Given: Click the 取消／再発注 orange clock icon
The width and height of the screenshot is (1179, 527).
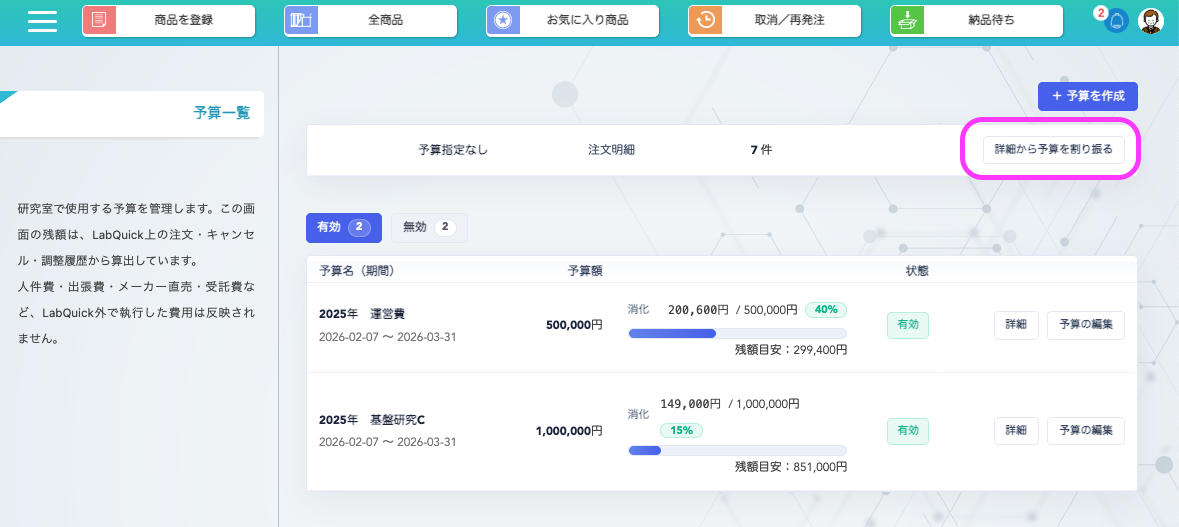Looking at the screenshot, I should 705,20.
